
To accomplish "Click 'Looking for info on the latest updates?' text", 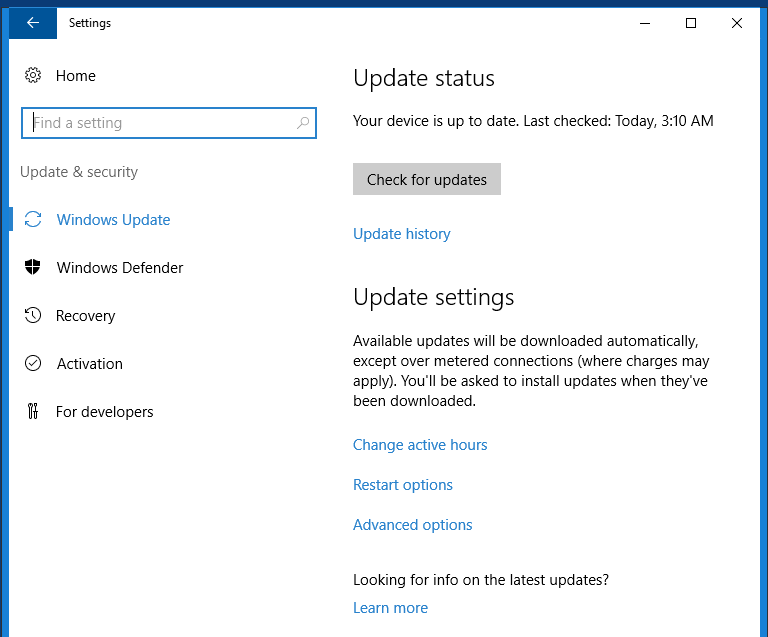I will click(481, 580).
